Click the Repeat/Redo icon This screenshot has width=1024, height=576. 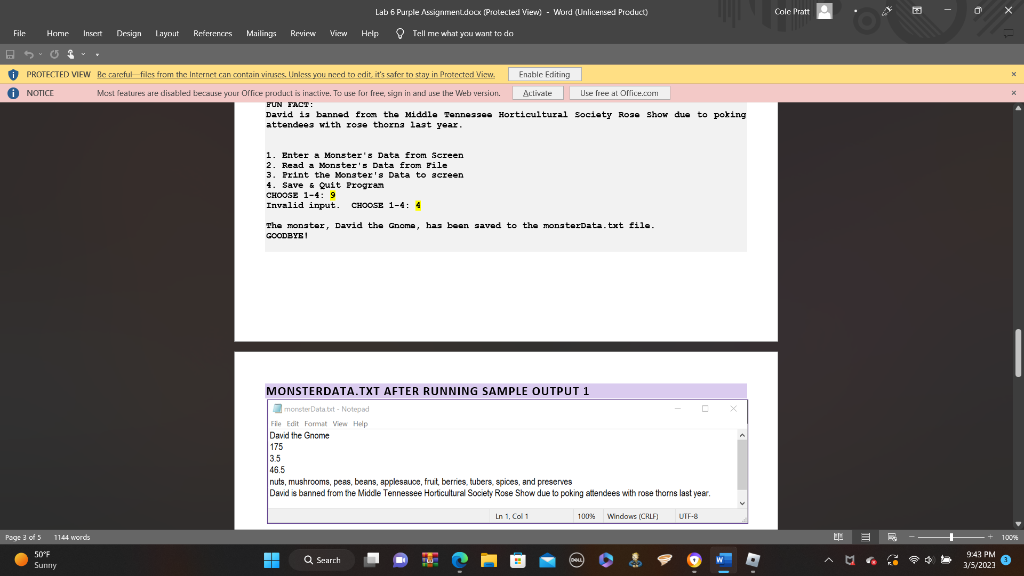54,54
